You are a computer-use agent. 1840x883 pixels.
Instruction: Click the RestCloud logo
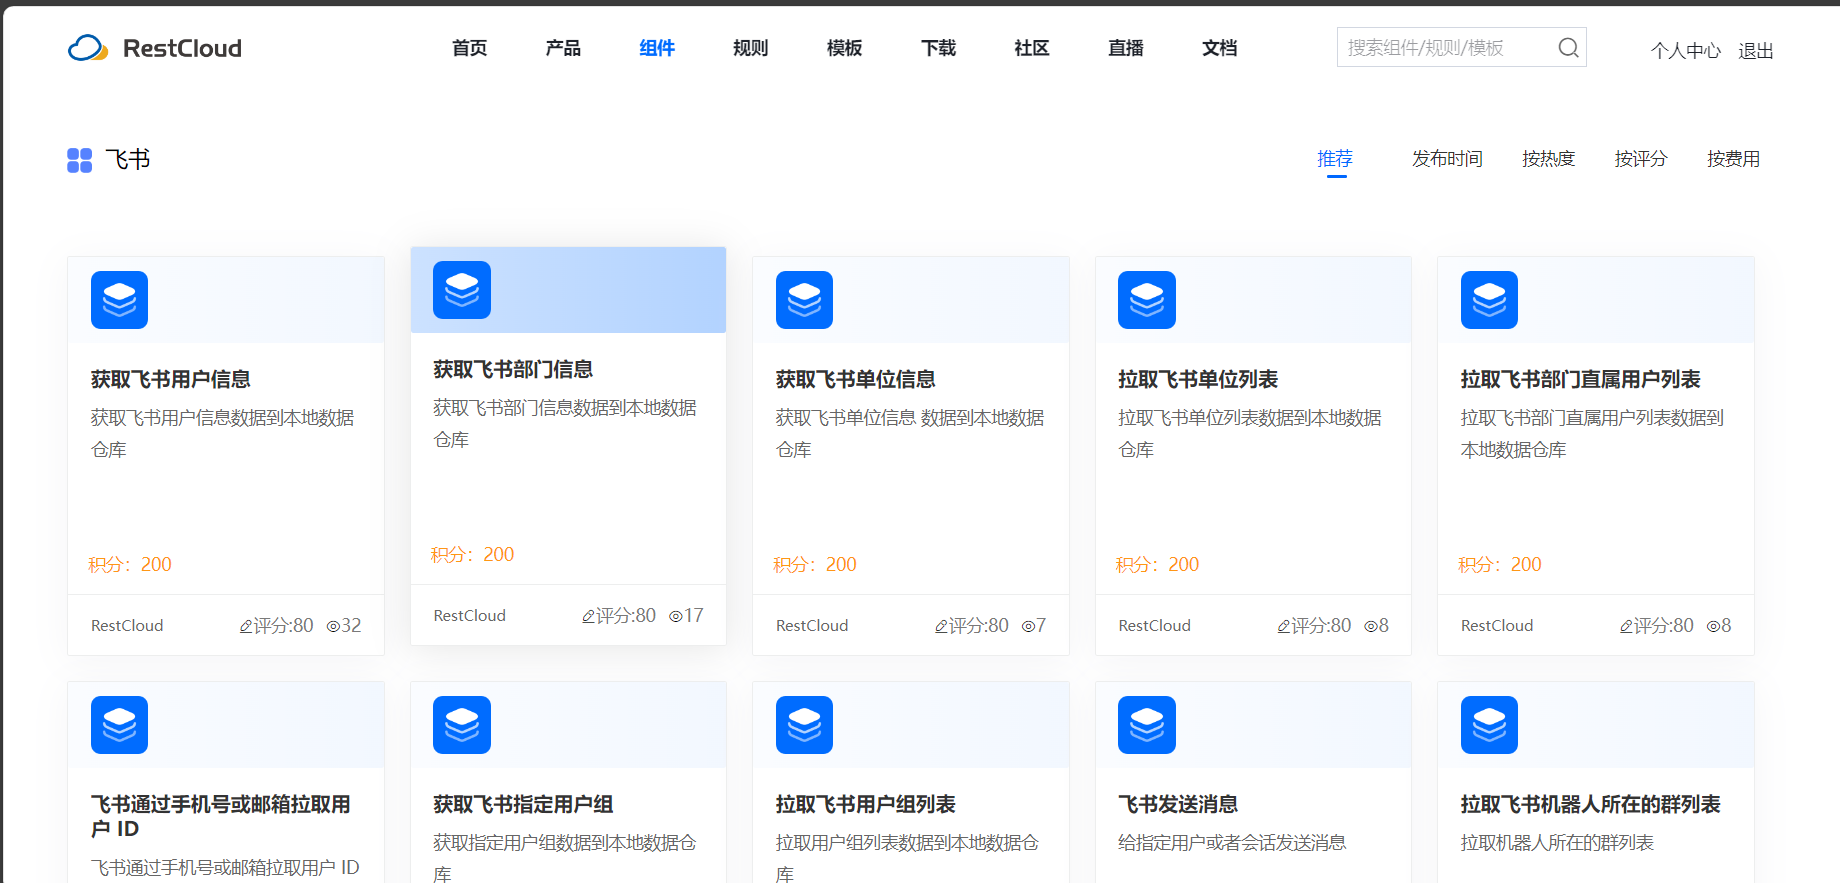coord(155,48)
